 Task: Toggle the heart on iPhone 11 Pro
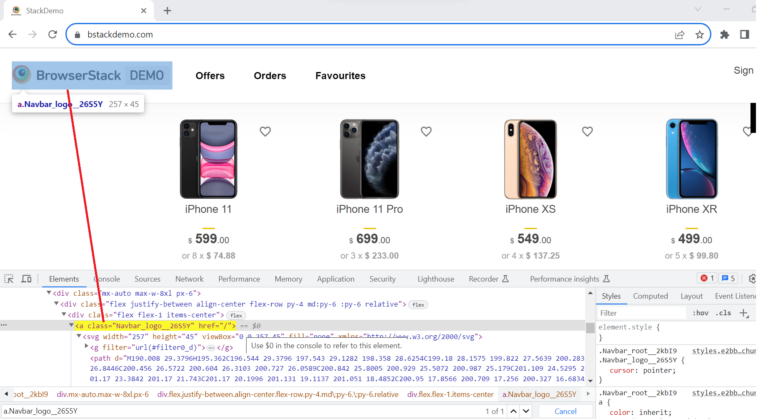click(x=426, y=131)
